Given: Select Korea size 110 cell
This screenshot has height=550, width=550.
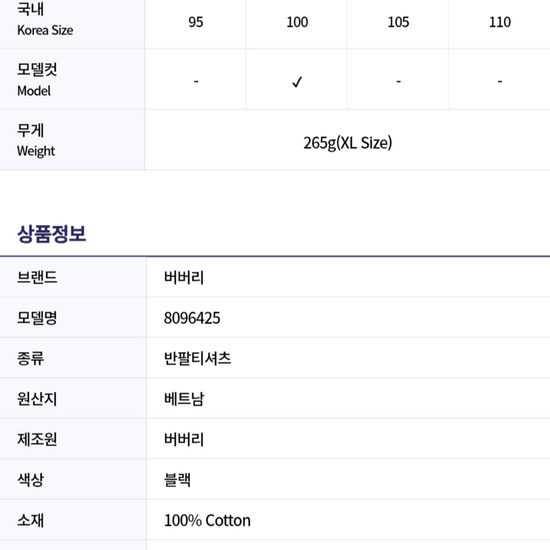Looking at the screenshot, I should (x=499, y=22).
